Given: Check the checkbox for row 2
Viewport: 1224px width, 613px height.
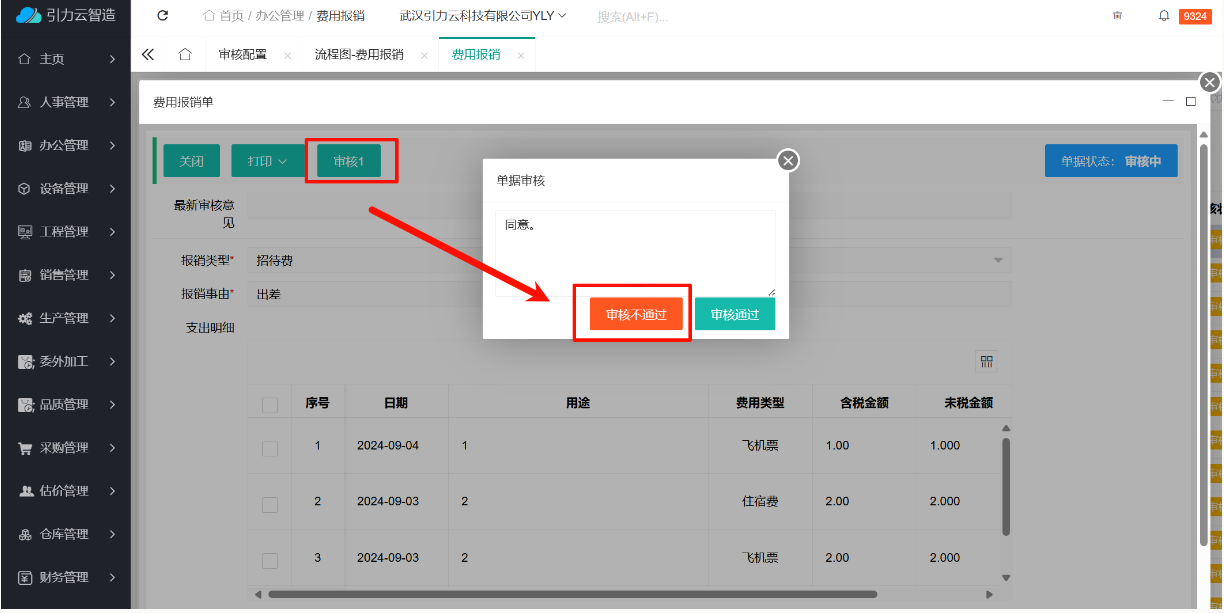Looking at the screenshot, I should tap(270, 504).
